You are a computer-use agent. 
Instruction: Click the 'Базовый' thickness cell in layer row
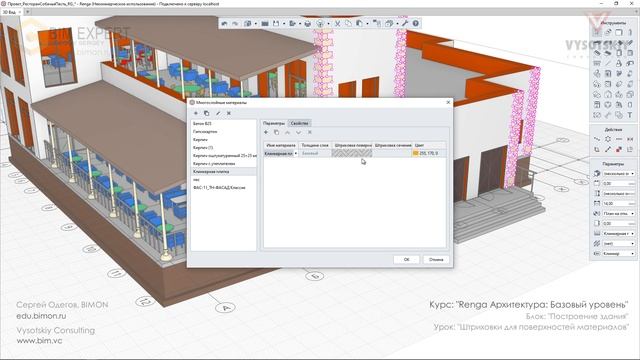pos(315,153)
